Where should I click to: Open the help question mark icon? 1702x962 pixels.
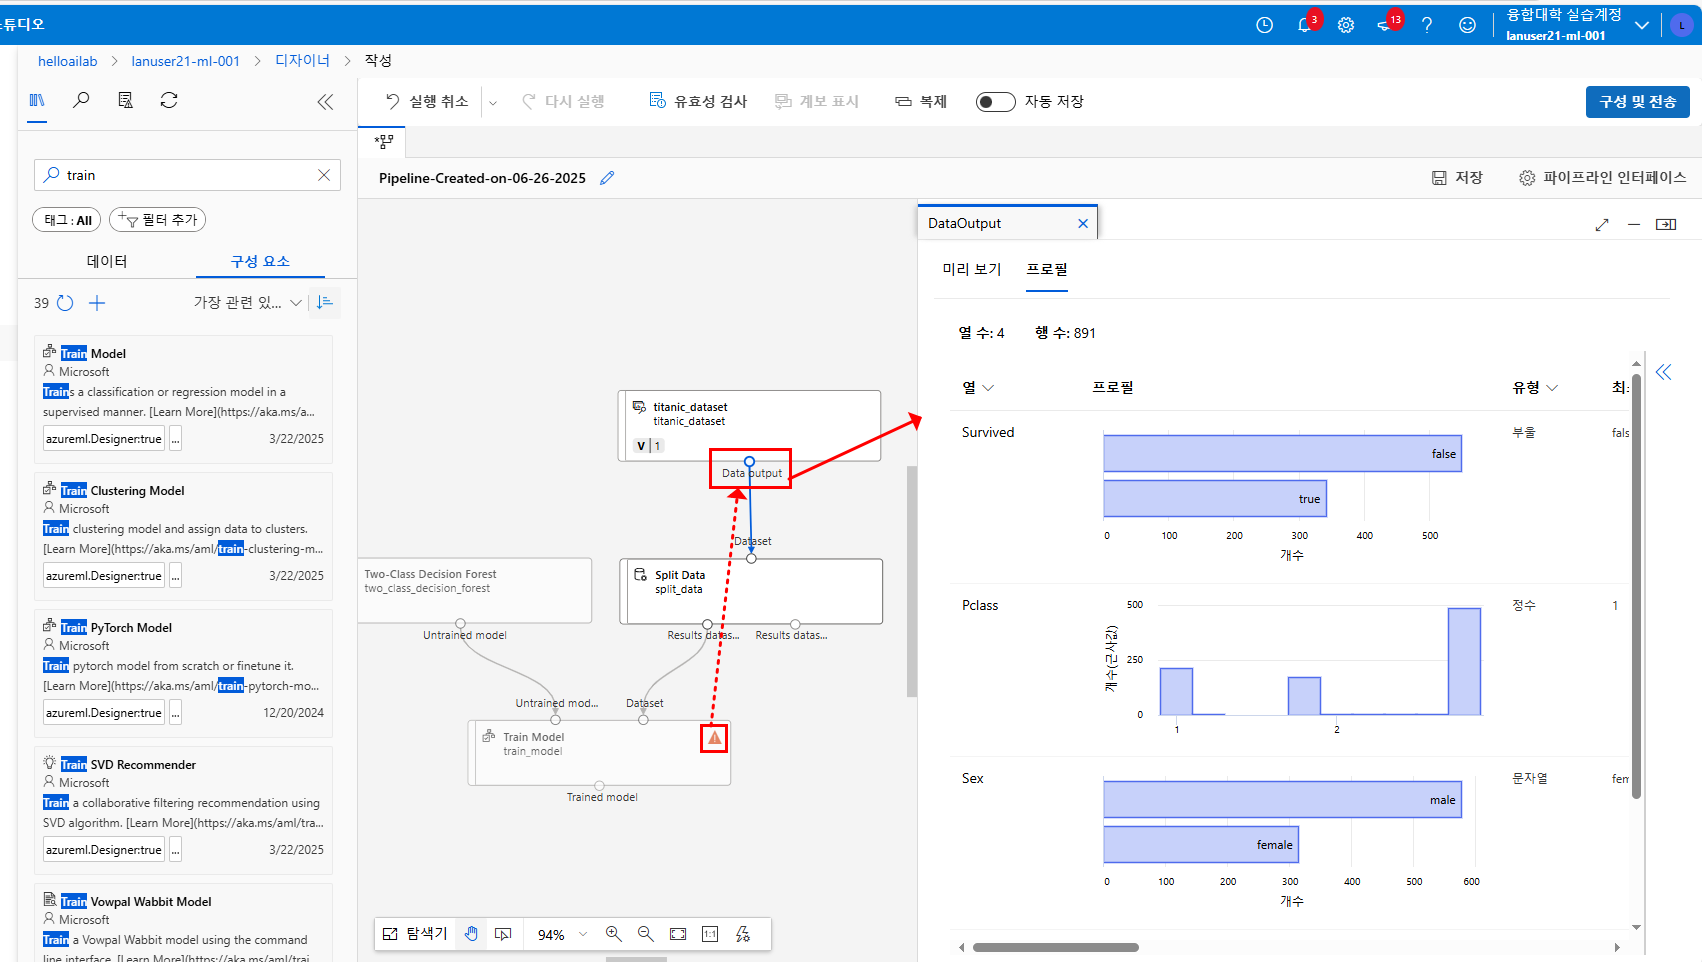(x=1427, y=25)
